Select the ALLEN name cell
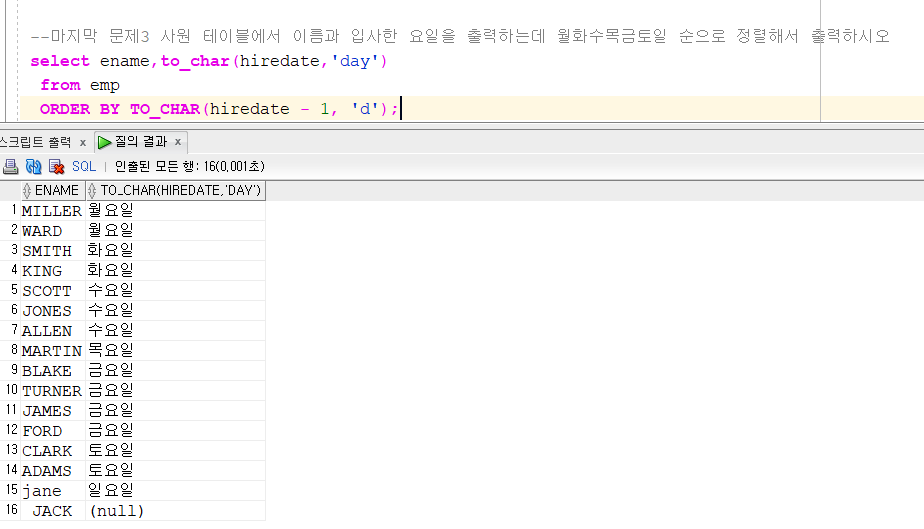924x529 pixels. click(x=52, y=331)
